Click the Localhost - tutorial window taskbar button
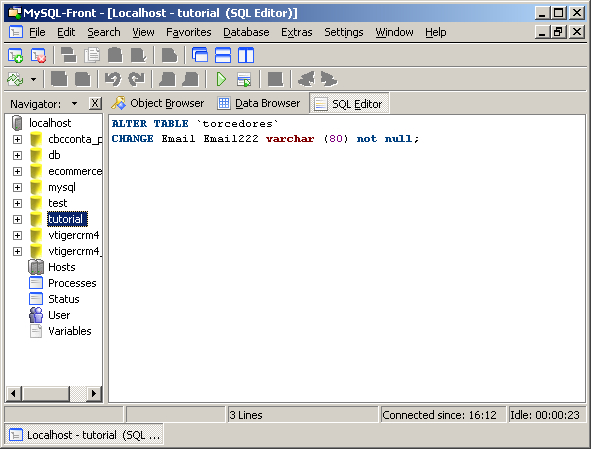Viewport: 591px width, 449px height. (x=84, y=435)
